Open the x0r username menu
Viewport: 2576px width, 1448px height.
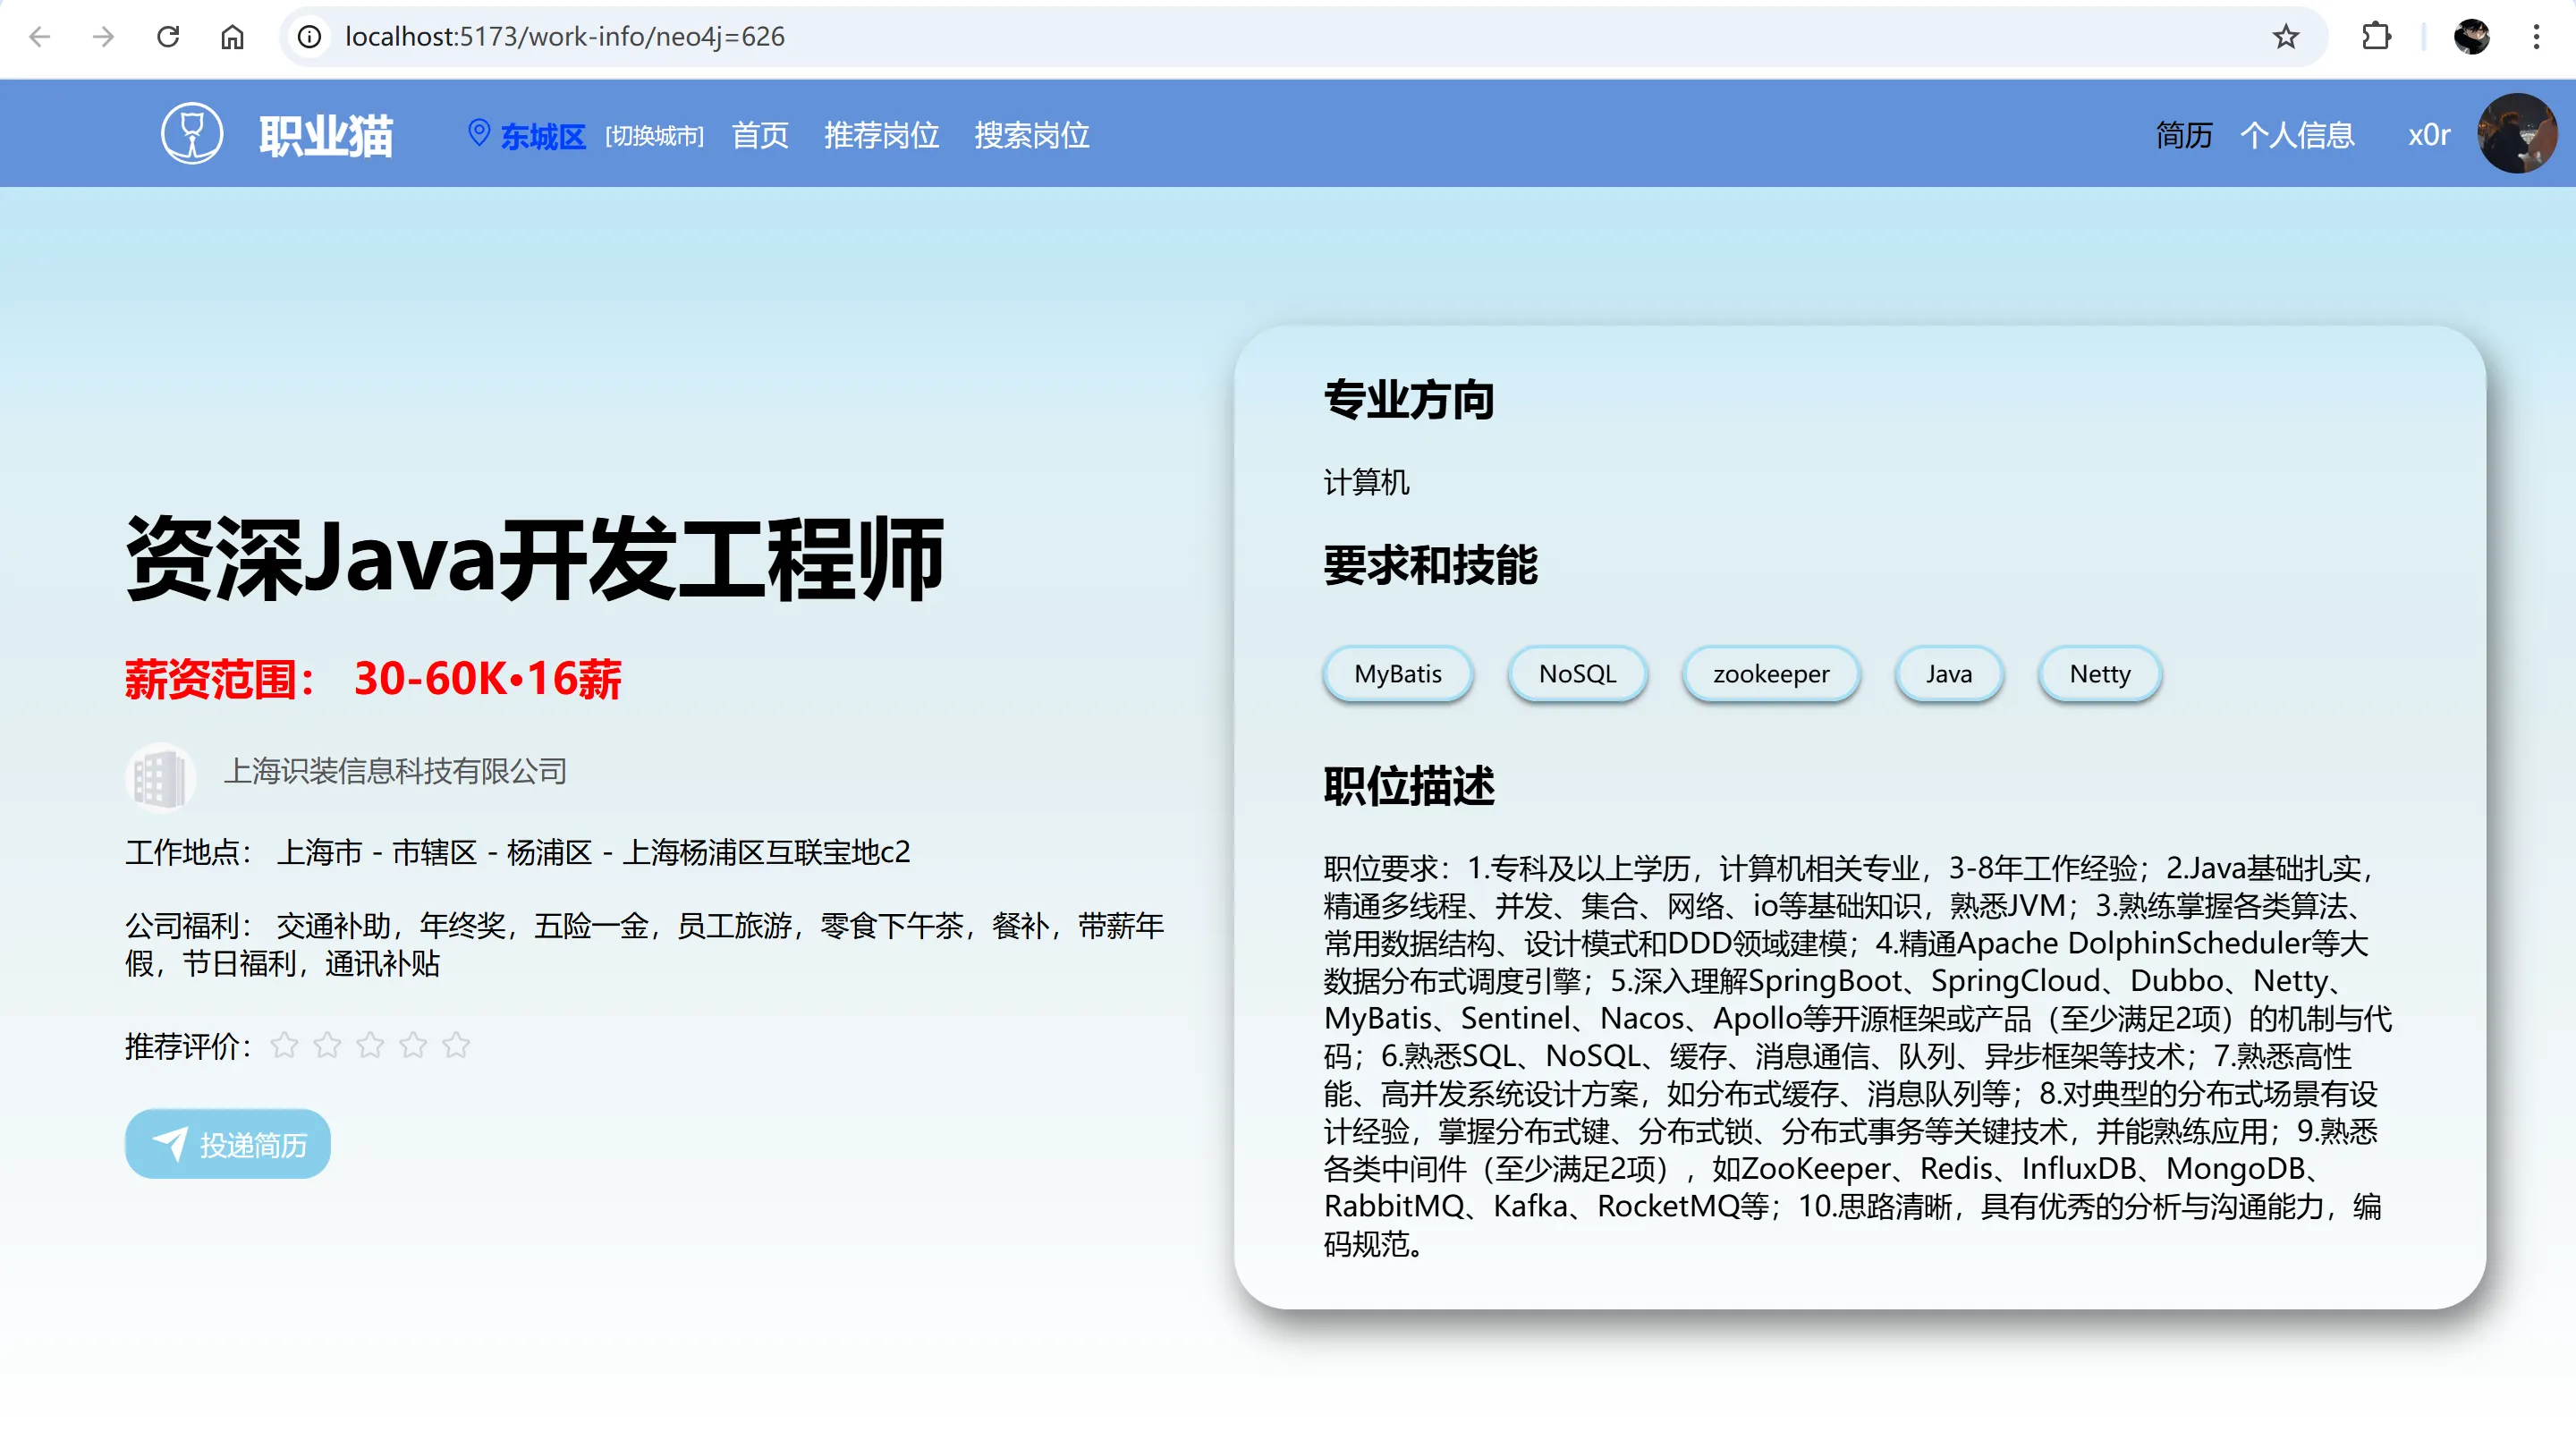pos(2428,135)
